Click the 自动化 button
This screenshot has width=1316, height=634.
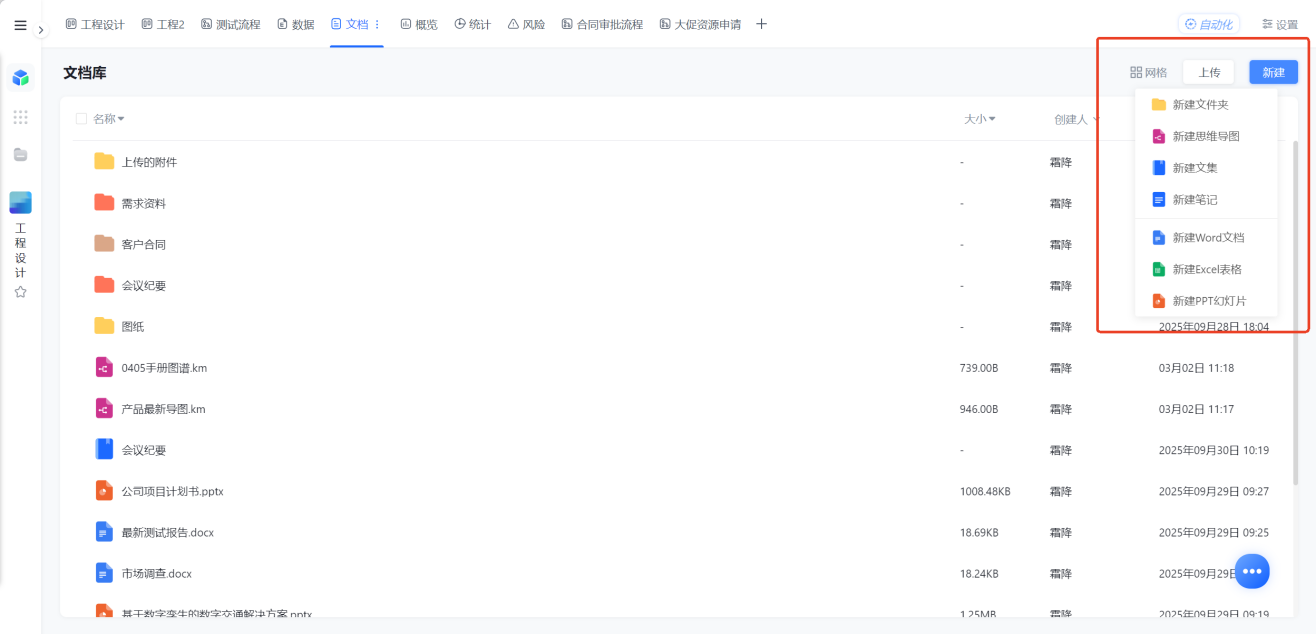(1209, 24)
